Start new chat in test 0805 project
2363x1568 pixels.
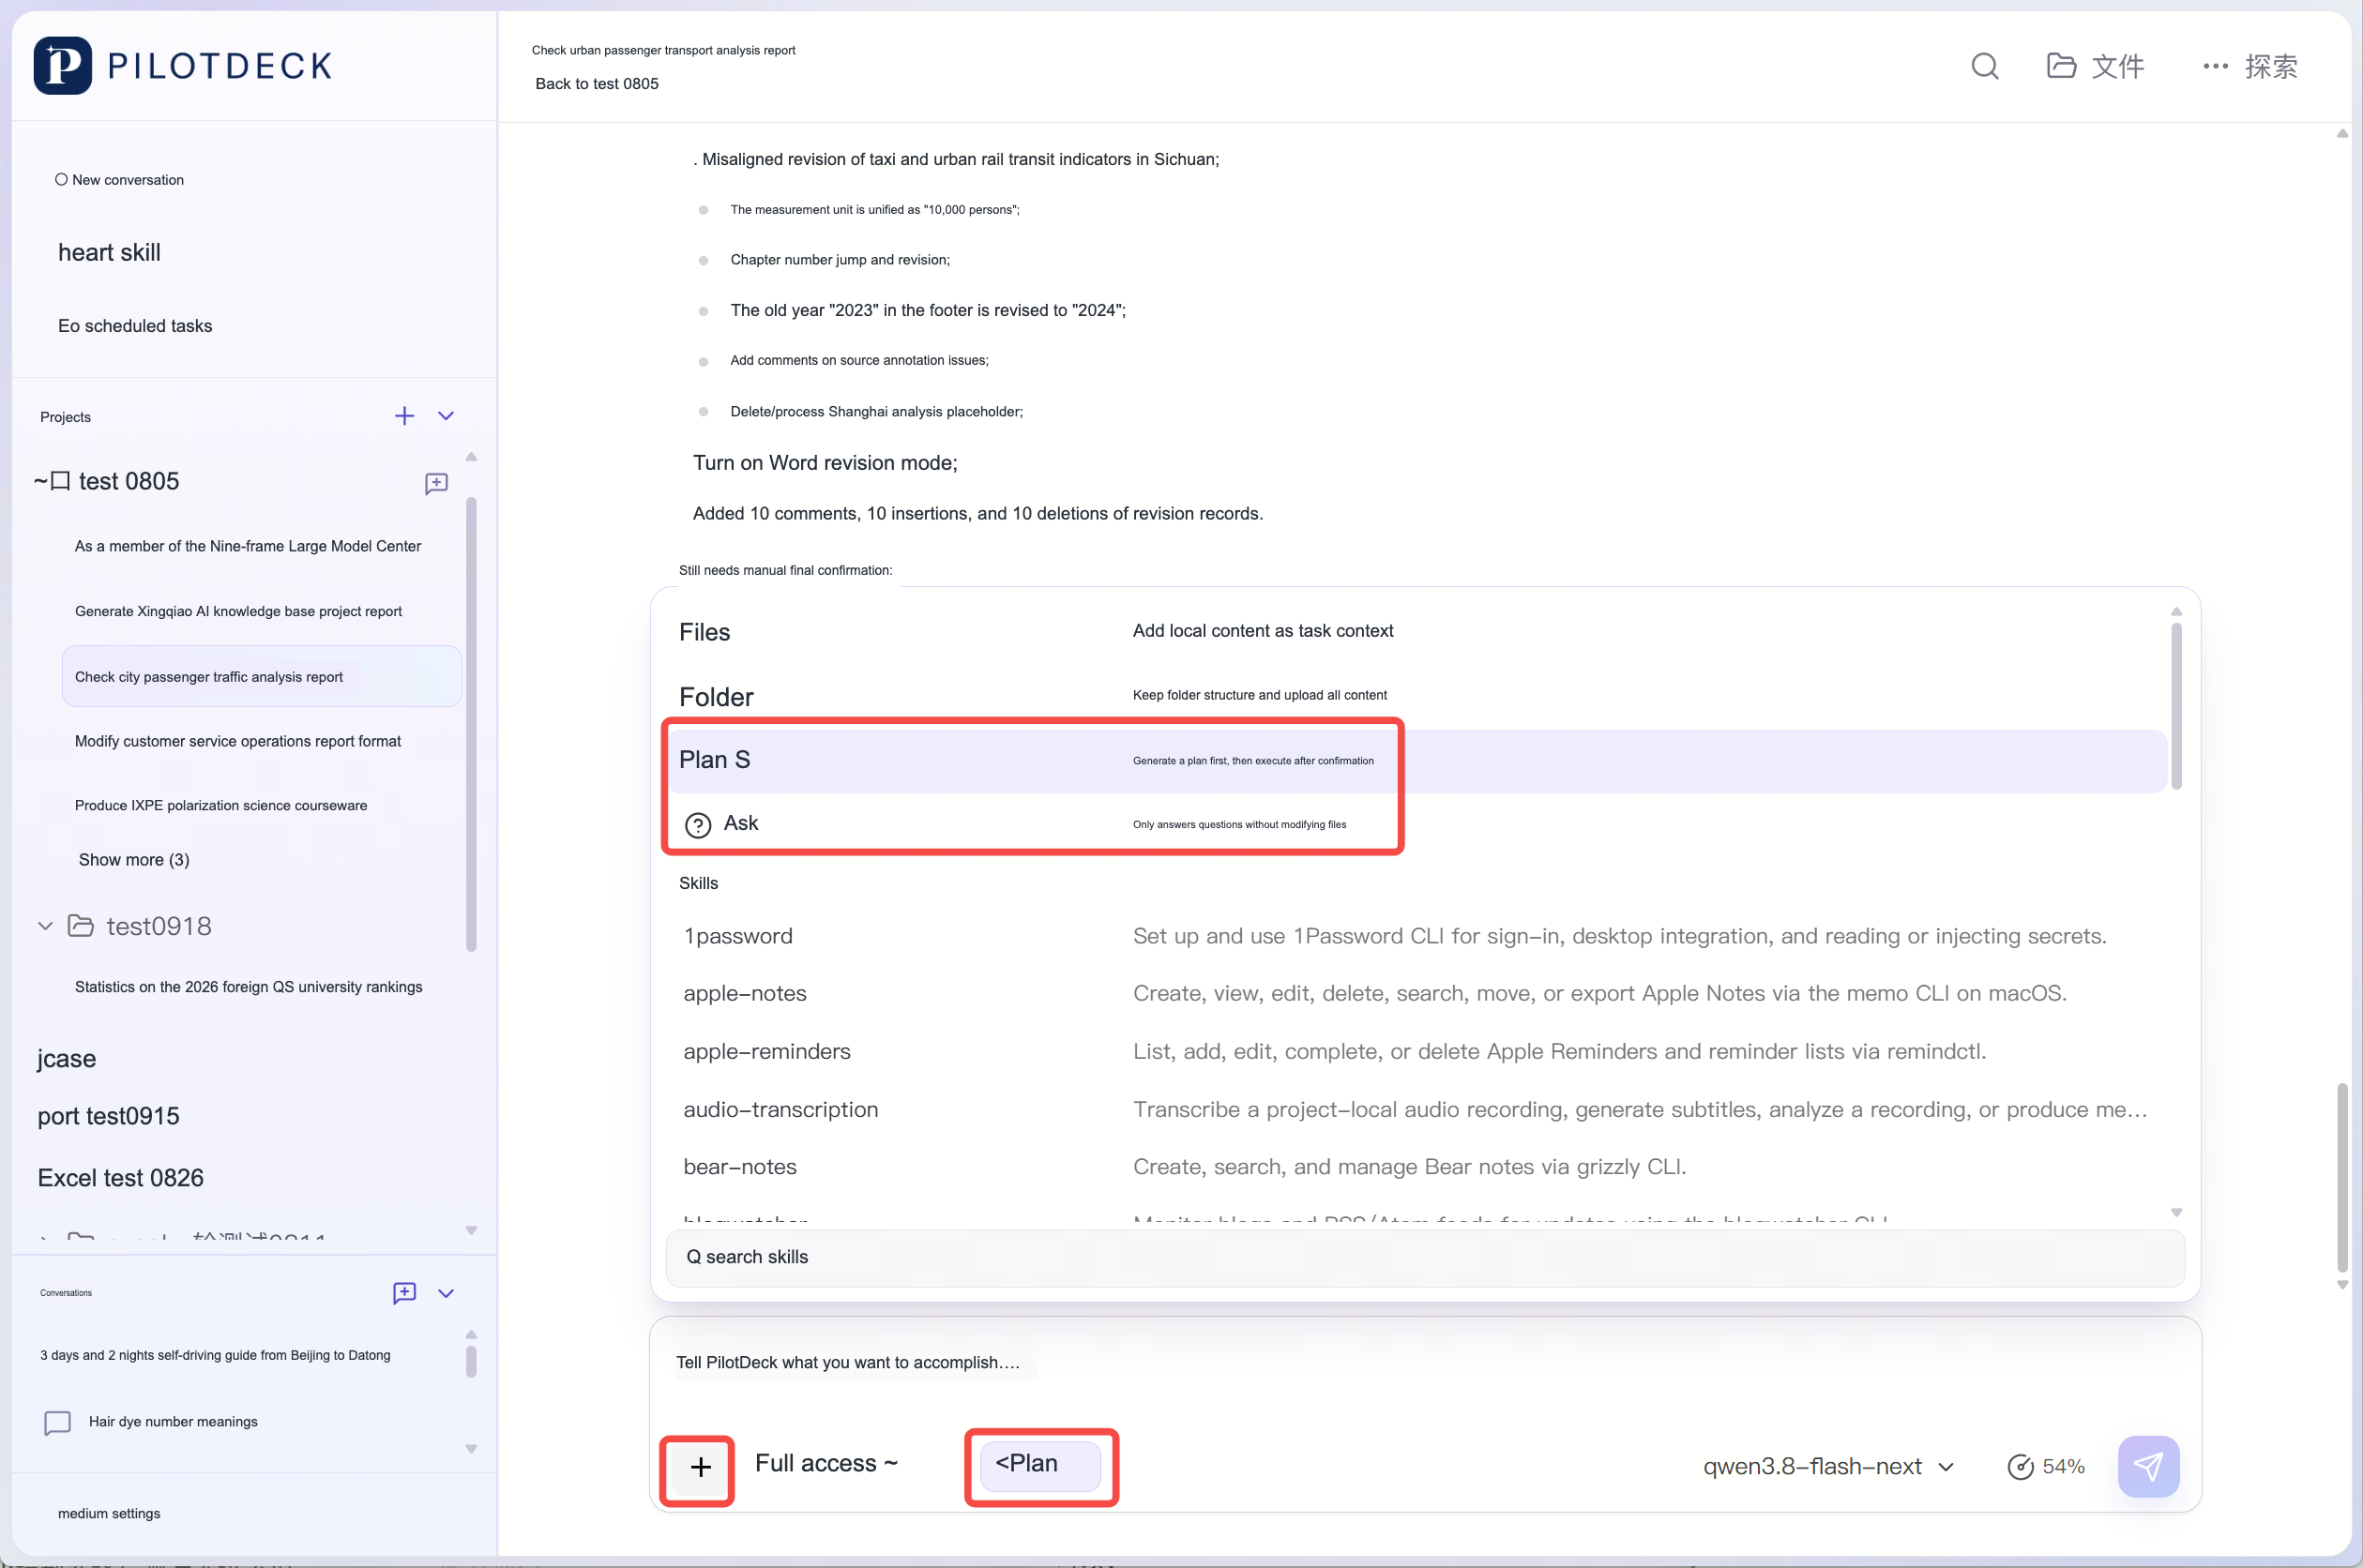click(x=436, y=484)
